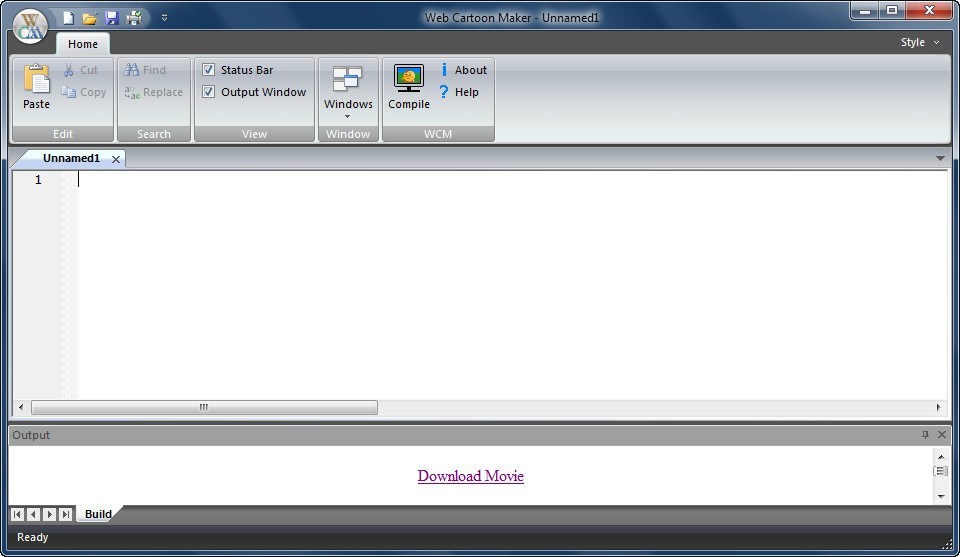The width and height of the screenshot is (960, 557).
Task: Click the Output panel scrollbar thumb
Action: [941, 471]
